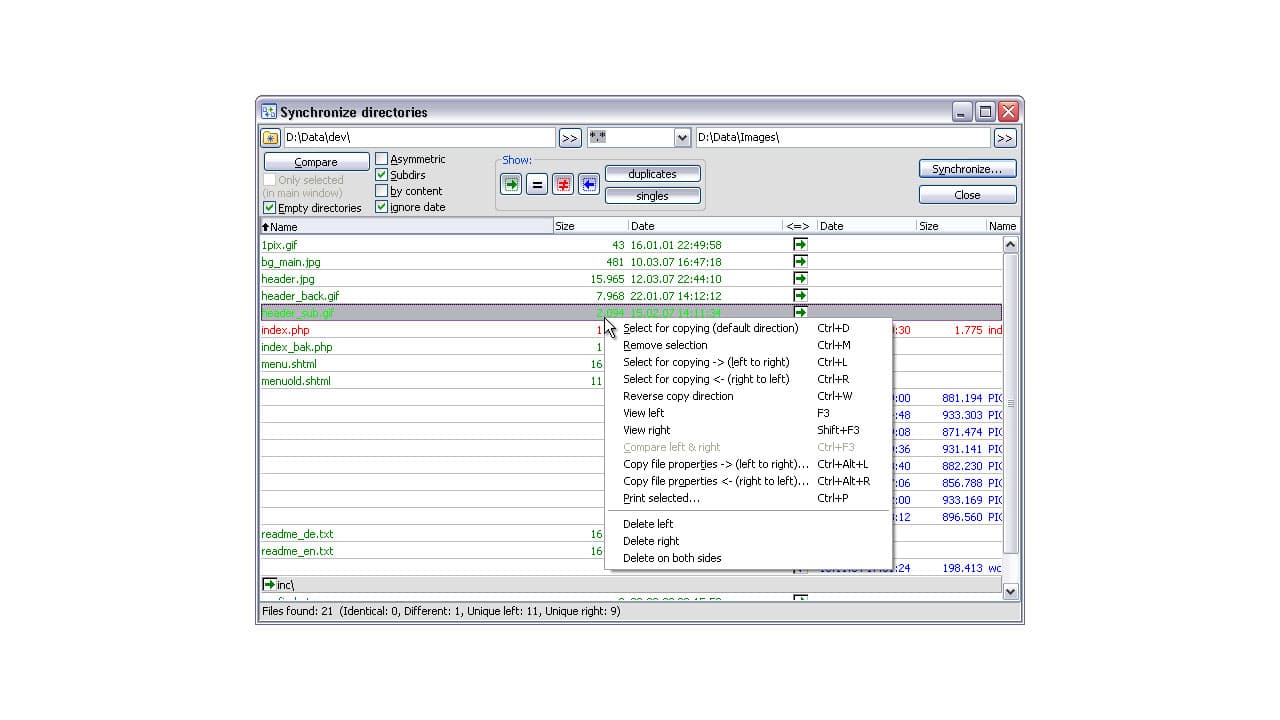Choose Remove selection from the context menu
The image size is (1280, 720).
coord(665,345)
